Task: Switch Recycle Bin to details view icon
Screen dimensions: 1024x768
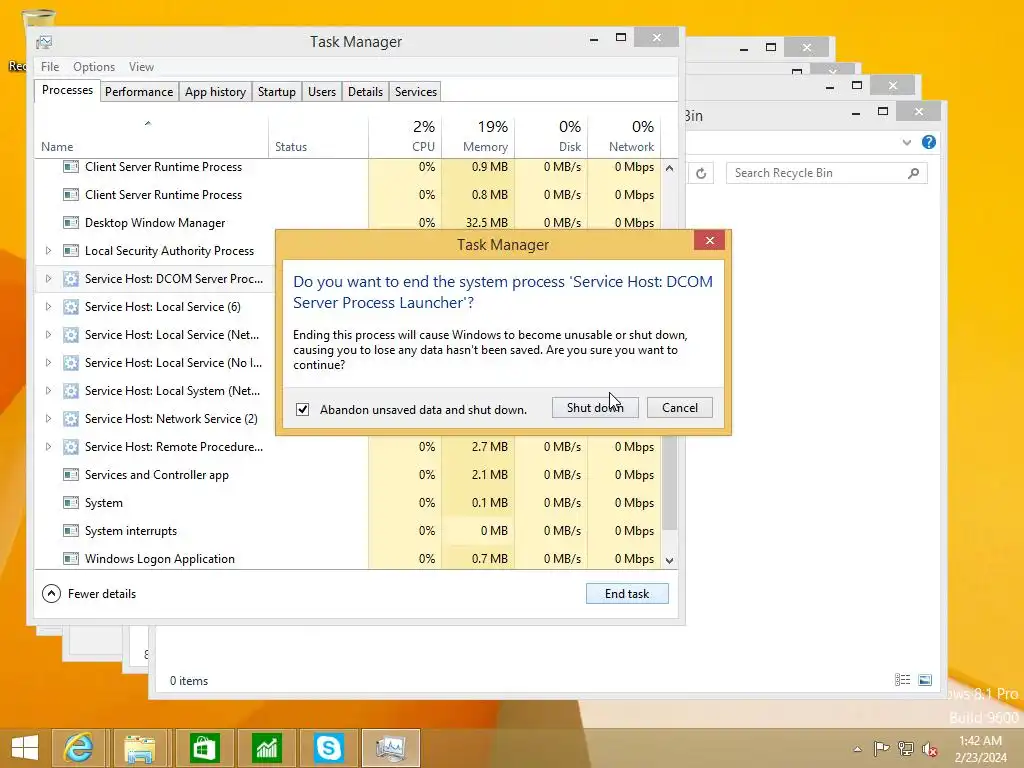Action: 903,680
